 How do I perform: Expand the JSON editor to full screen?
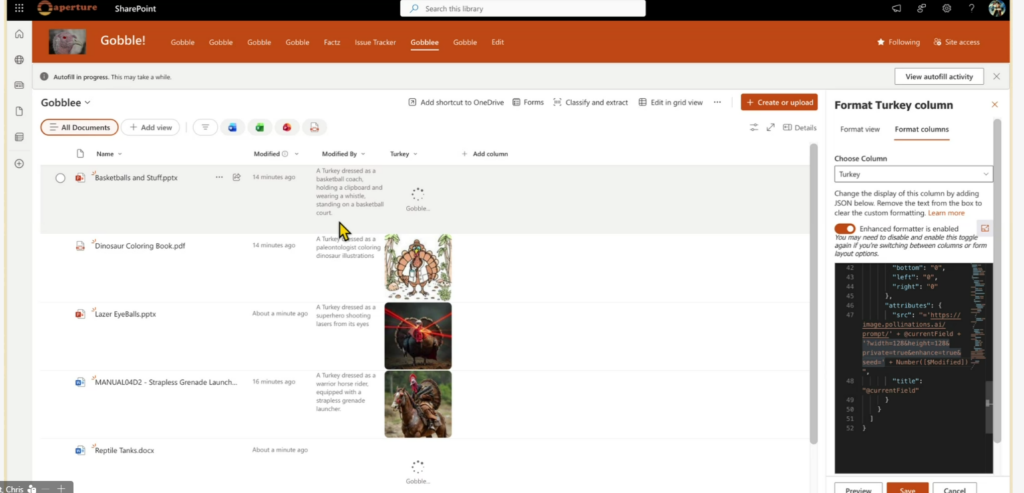coord(984,229)
